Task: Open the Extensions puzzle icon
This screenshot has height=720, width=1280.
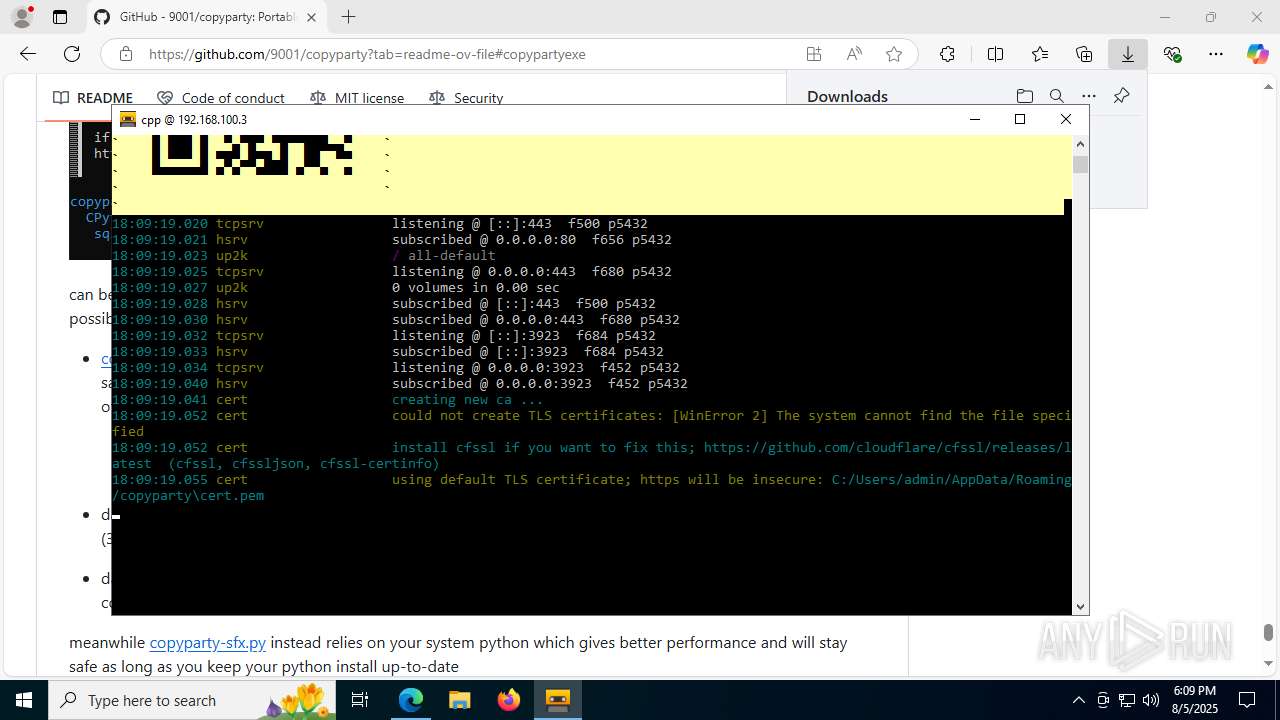Action: (947, 54)
